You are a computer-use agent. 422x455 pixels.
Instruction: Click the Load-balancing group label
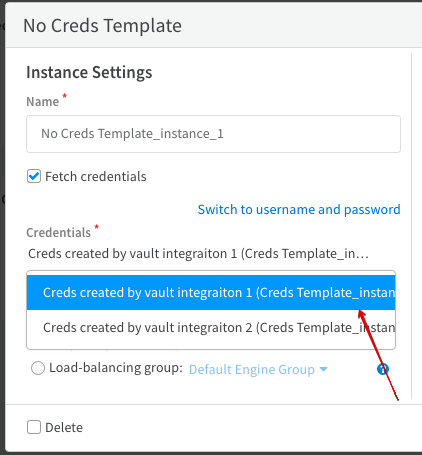click(x=116, y=368)
